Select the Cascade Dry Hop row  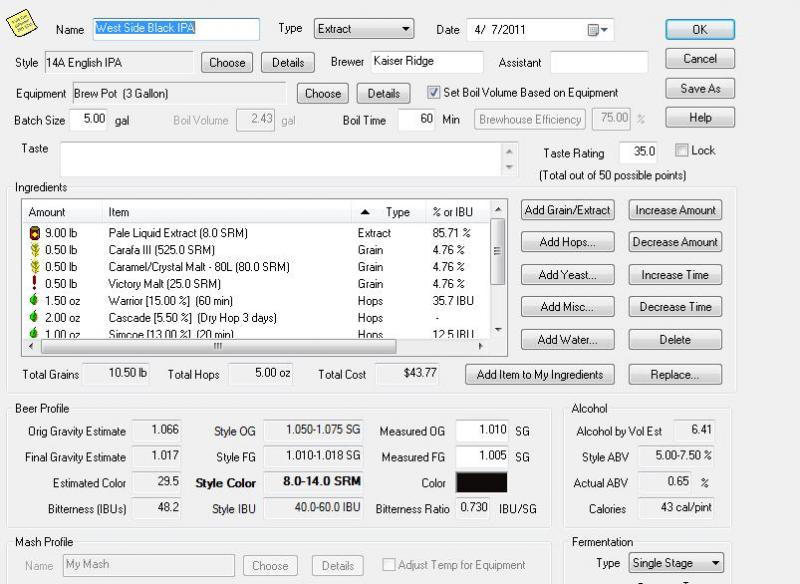coord(257,317)
